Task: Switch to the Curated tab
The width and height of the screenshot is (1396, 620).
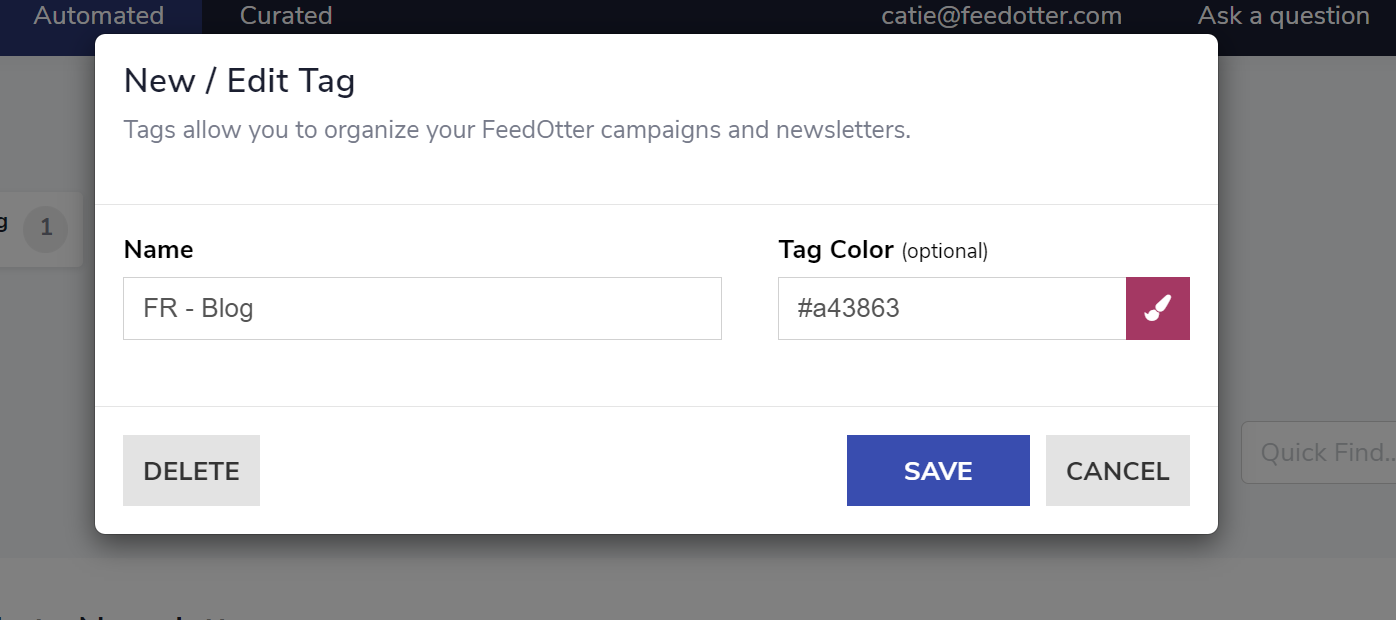Action: click(286, 16)
